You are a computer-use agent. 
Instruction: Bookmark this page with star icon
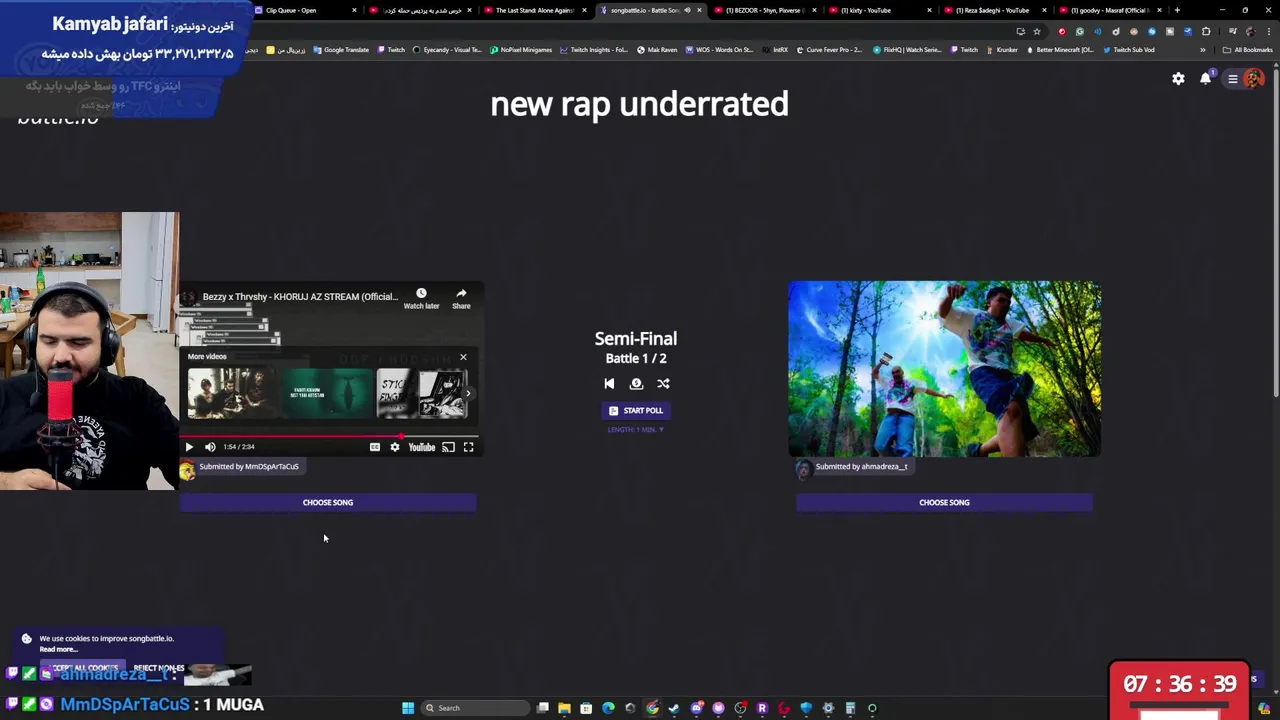tap(1037, 32)
